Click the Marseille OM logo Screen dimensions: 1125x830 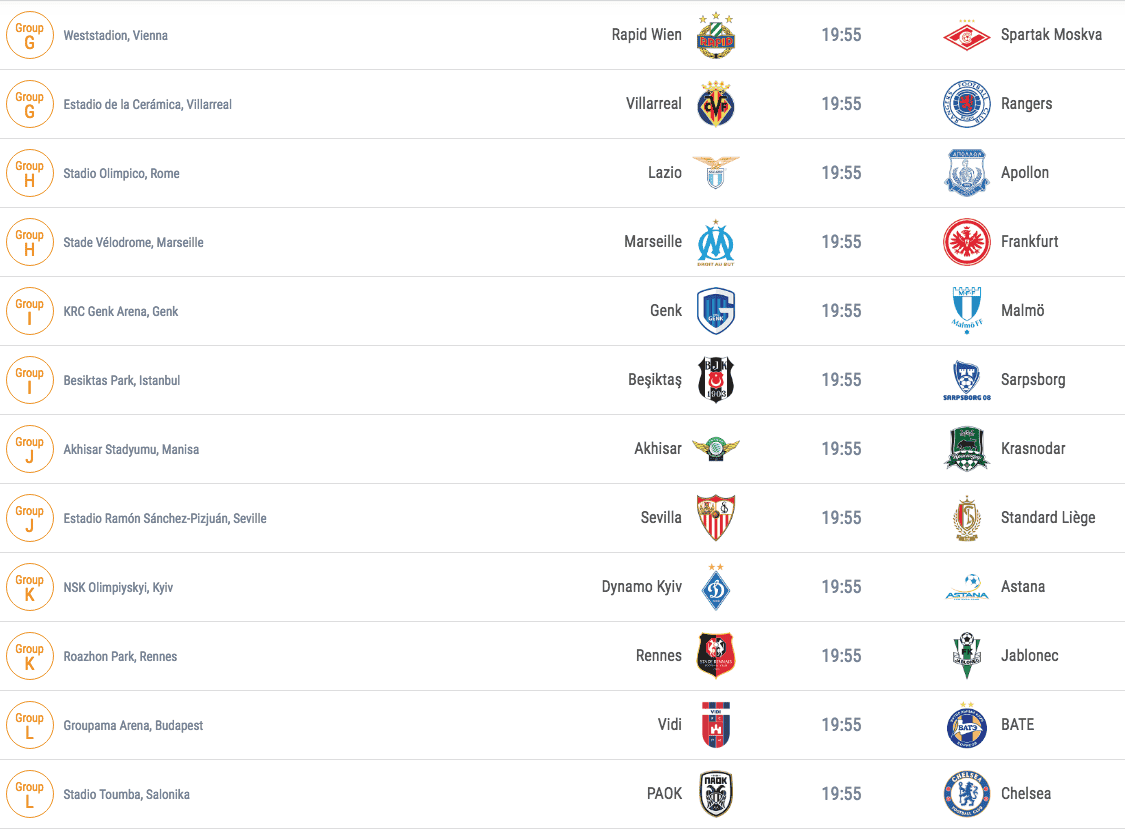715,242
